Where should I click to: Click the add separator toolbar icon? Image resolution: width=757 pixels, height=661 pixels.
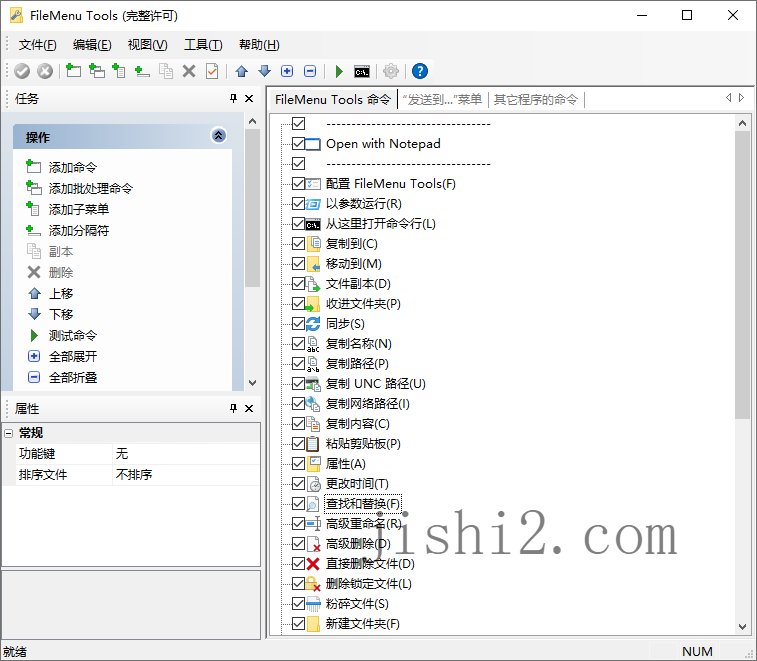[x=142, y=71]
